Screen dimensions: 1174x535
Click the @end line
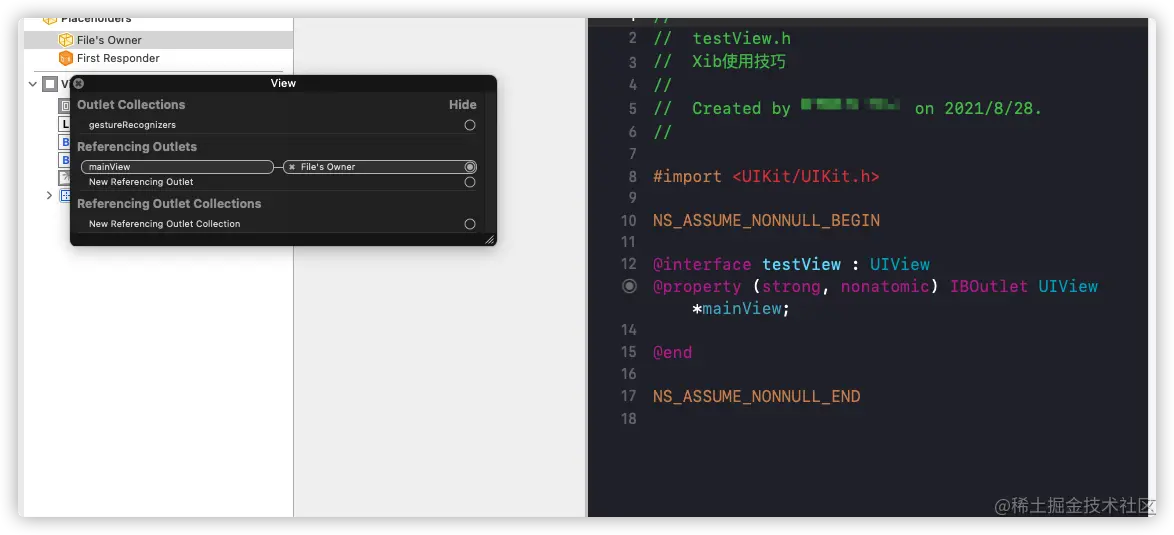click(672, 352)
